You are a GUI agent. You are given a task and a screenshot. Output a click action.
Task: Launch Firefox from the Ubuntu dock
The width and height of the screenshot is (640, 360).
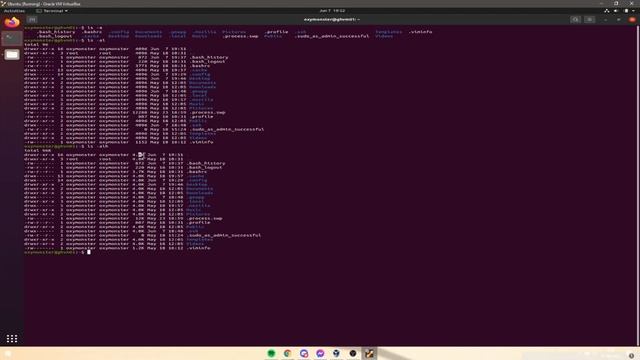[12, 22]
